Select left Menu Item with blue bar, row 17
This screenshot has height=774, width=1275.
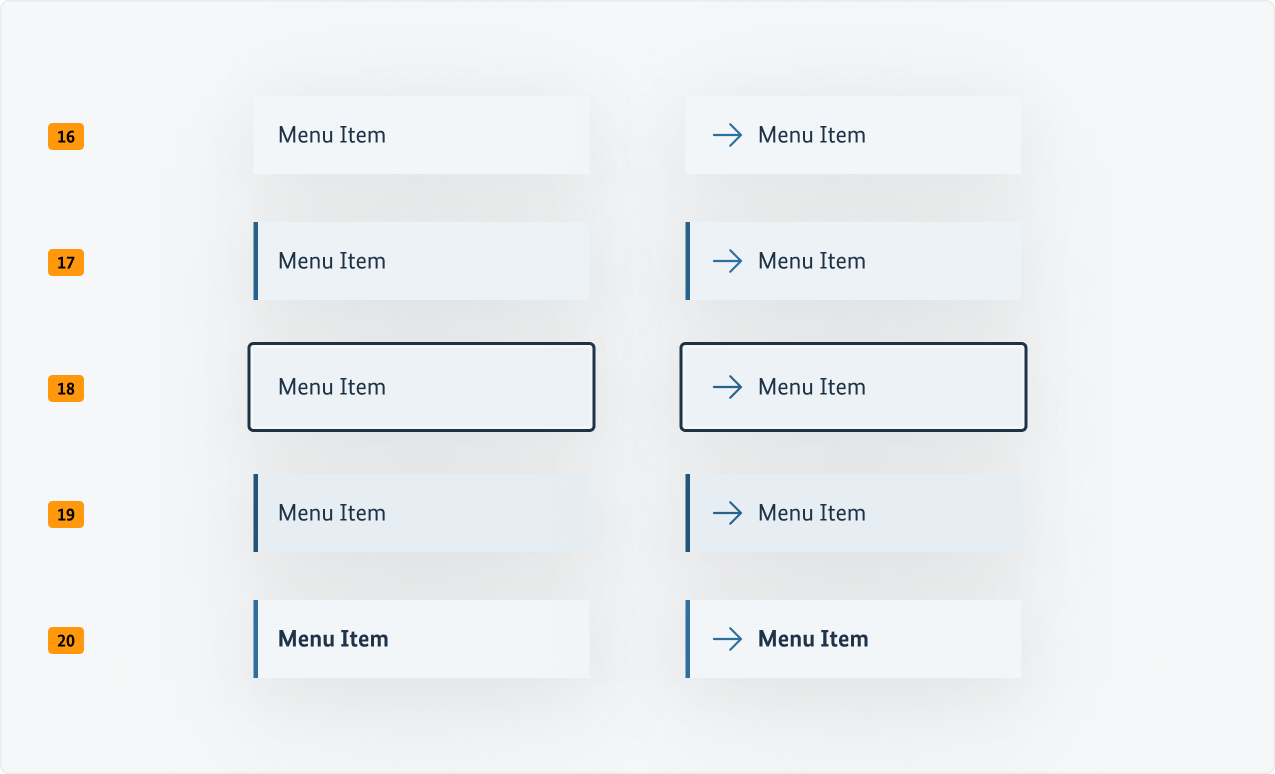point(421,261)
